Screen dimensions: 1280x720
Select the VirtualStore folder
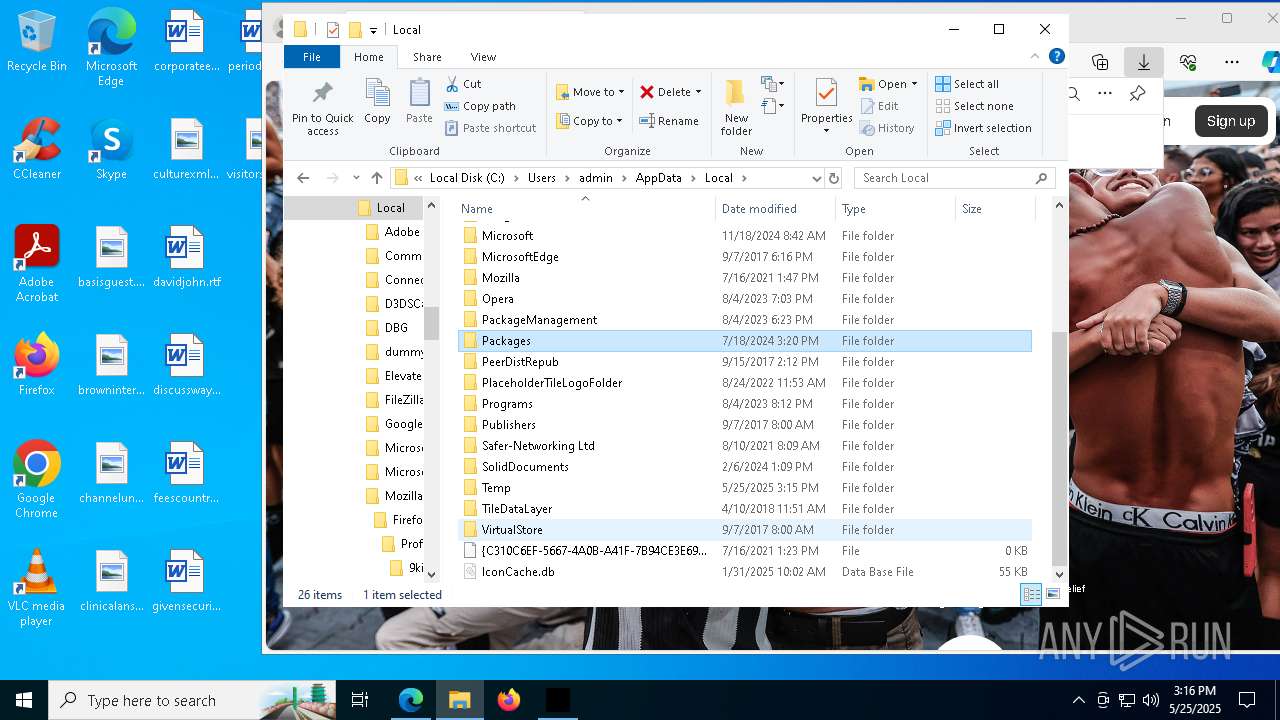tap(744, 530)
